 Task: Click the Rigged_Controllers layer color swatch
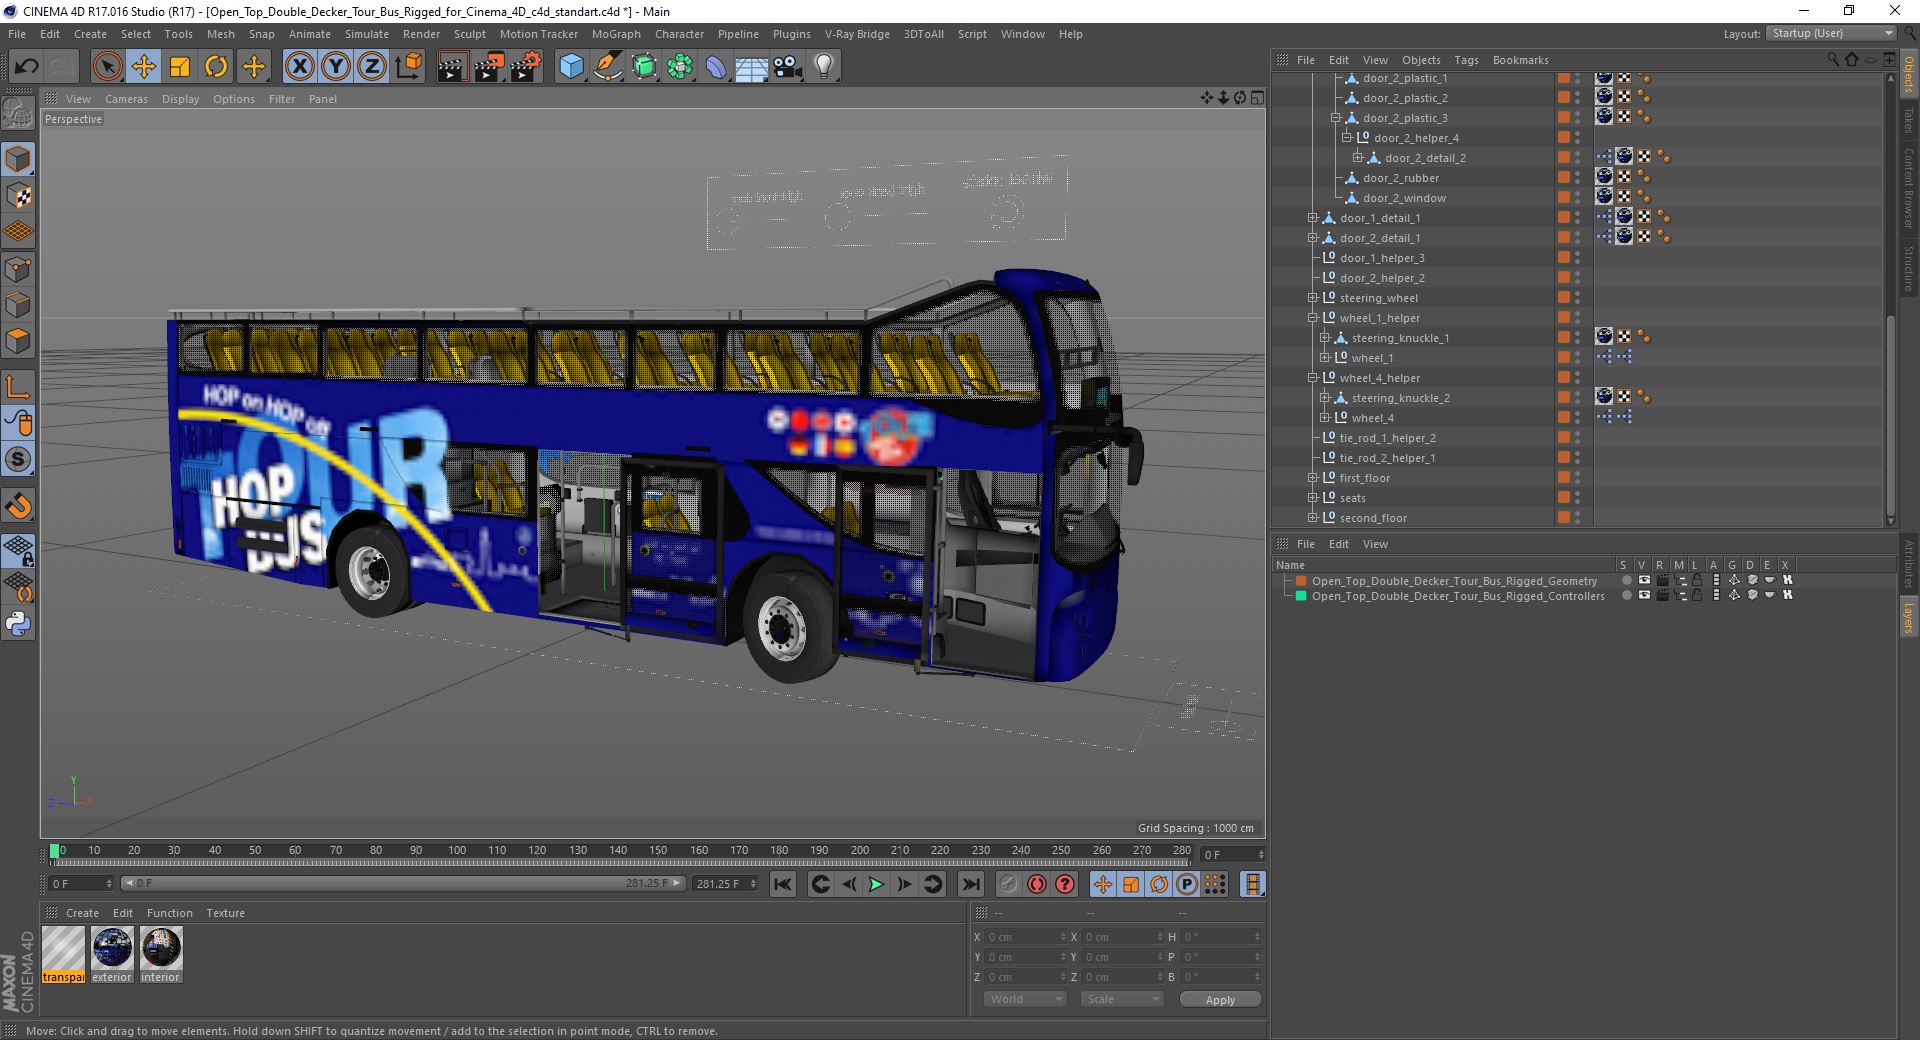coord(1301,596)
